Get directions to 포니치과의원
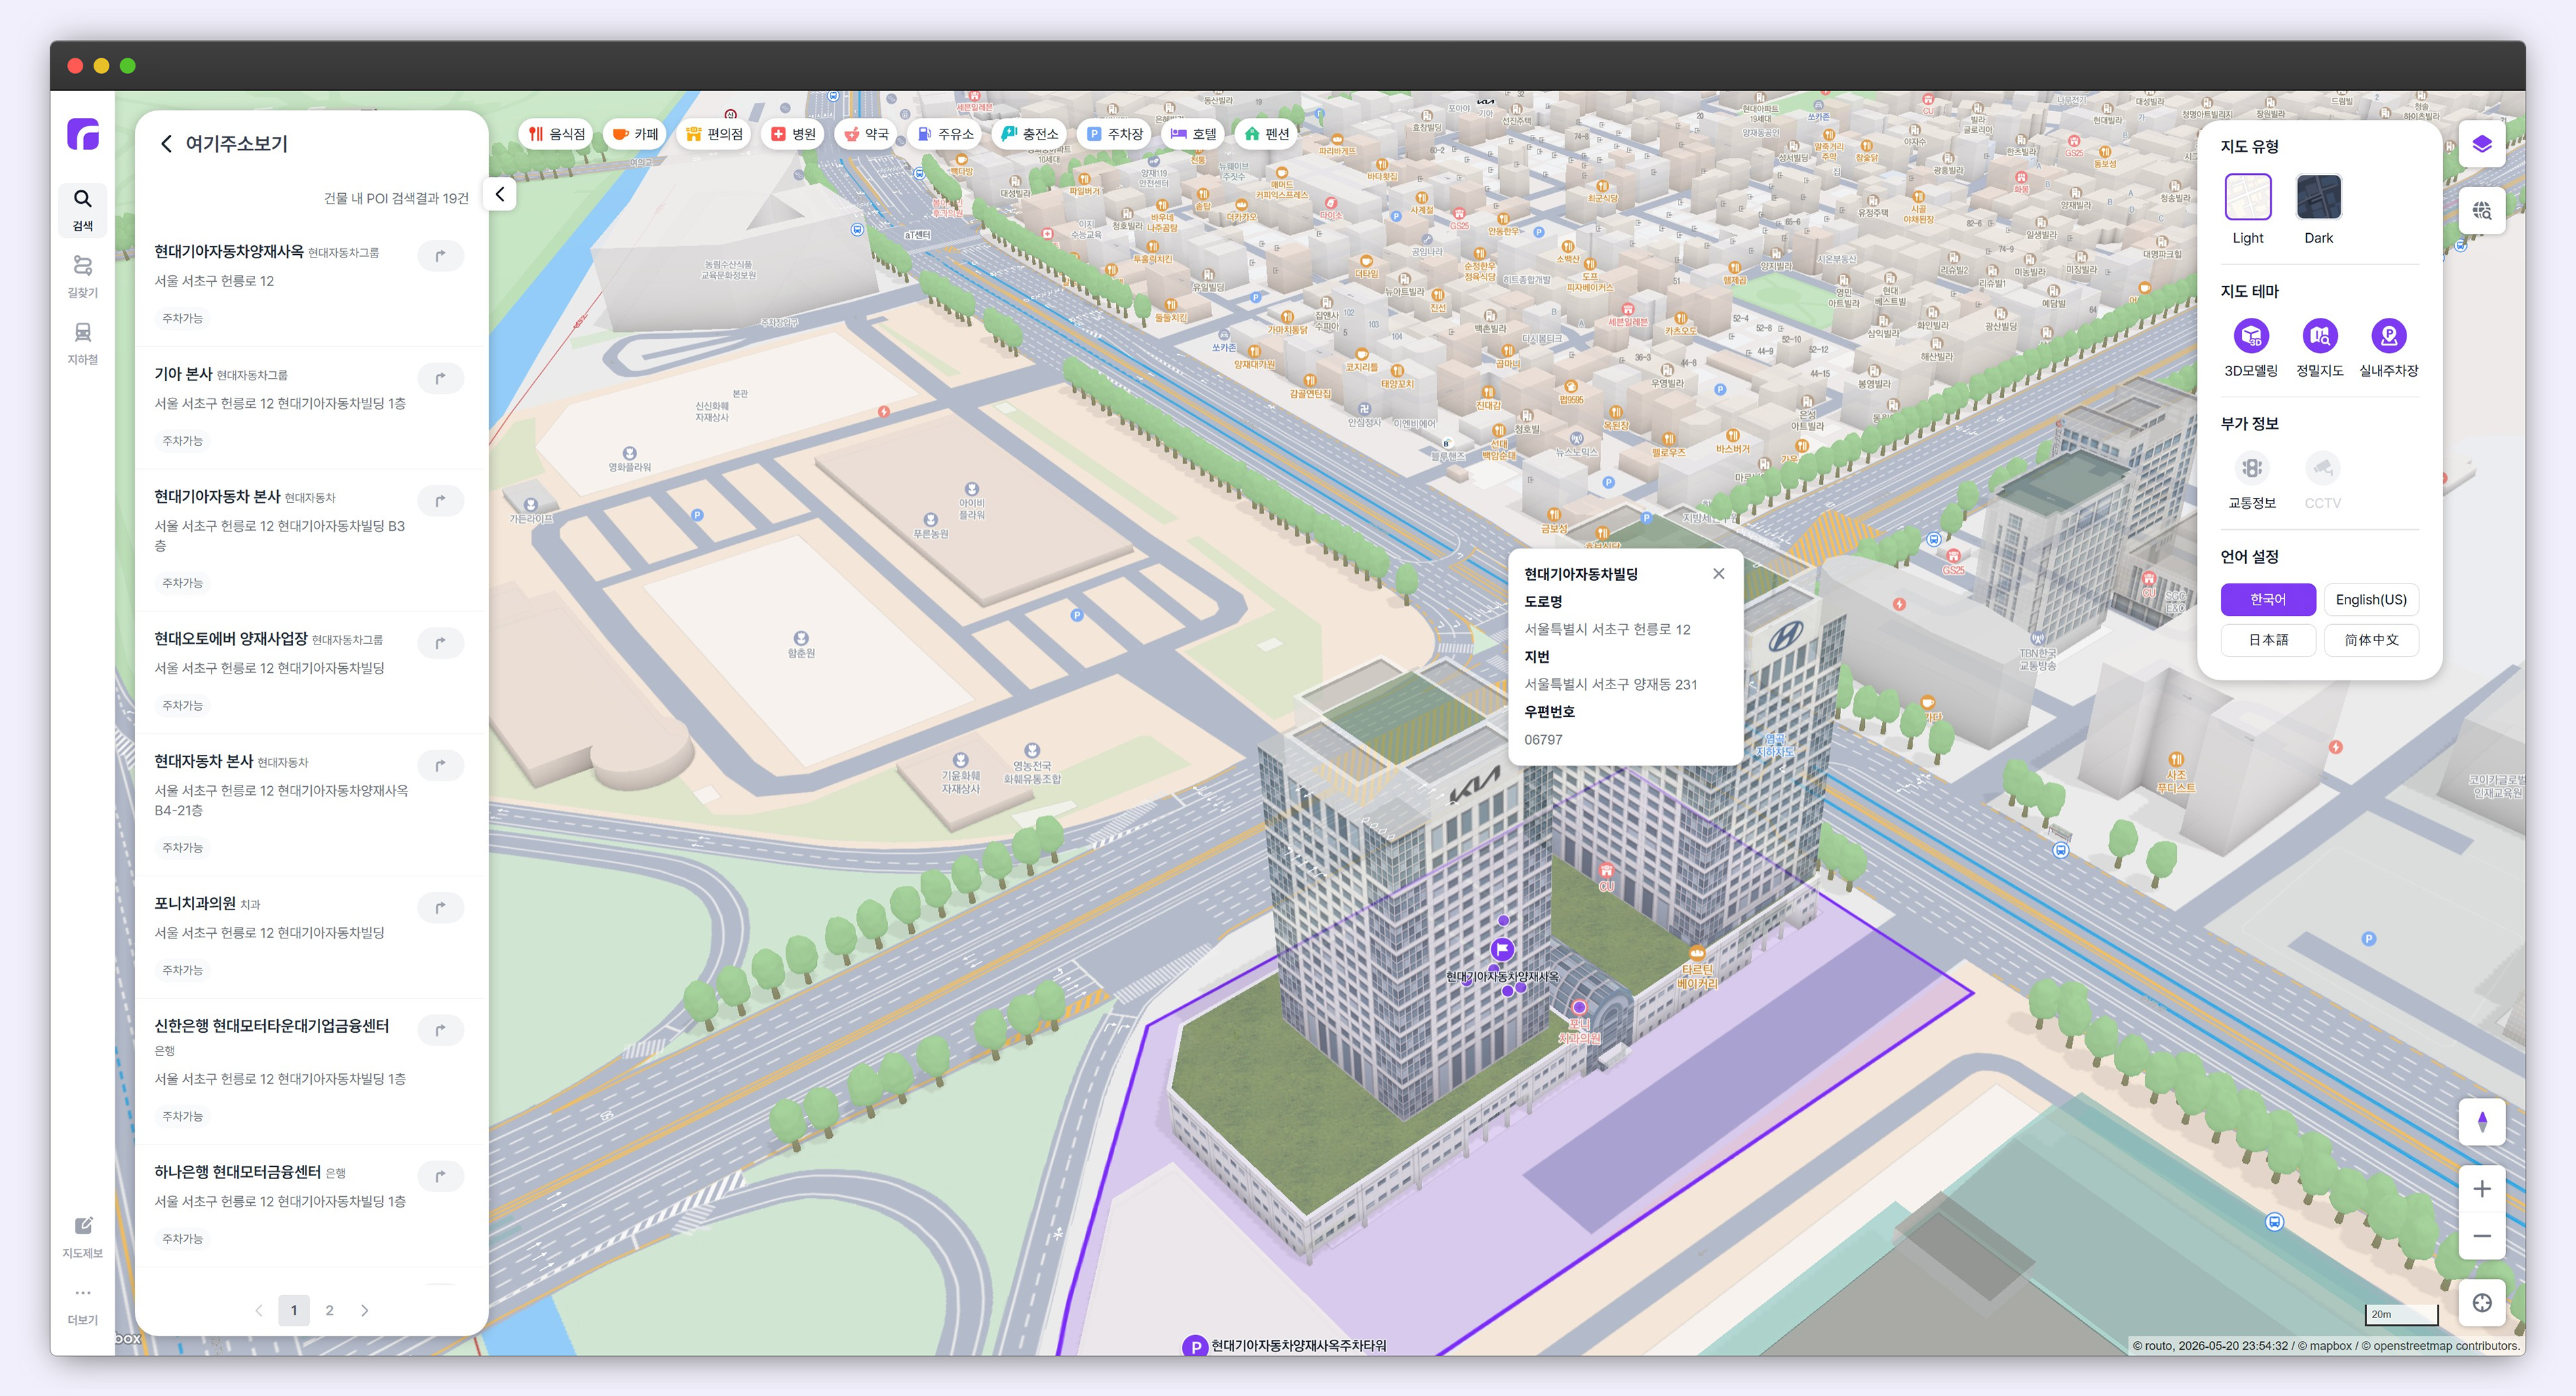 [x=440, y=907]
